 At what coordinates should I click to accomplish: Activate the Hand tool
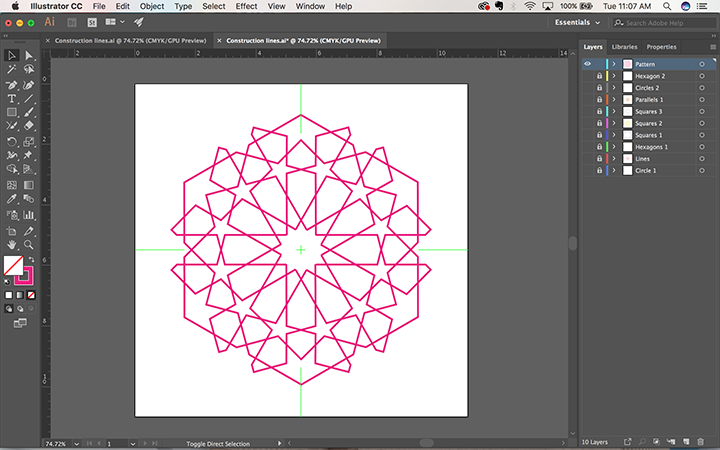coord(11,244)
